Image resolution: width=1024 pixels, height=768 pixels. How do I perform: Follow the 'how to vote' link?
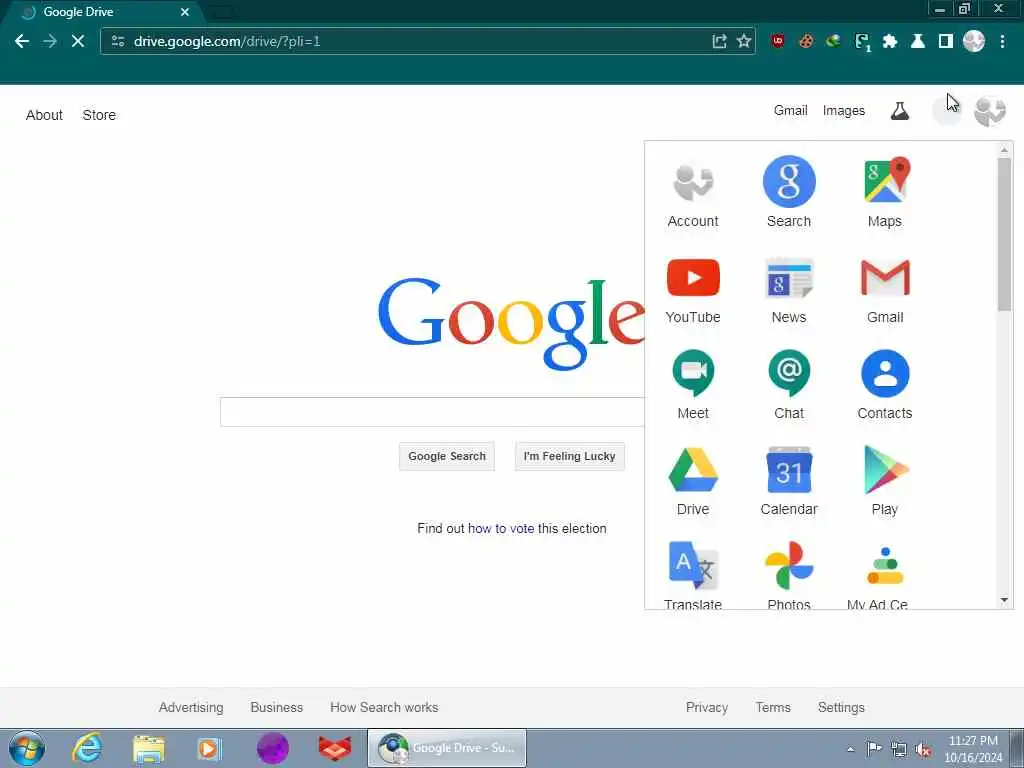(x=501, y=528)
